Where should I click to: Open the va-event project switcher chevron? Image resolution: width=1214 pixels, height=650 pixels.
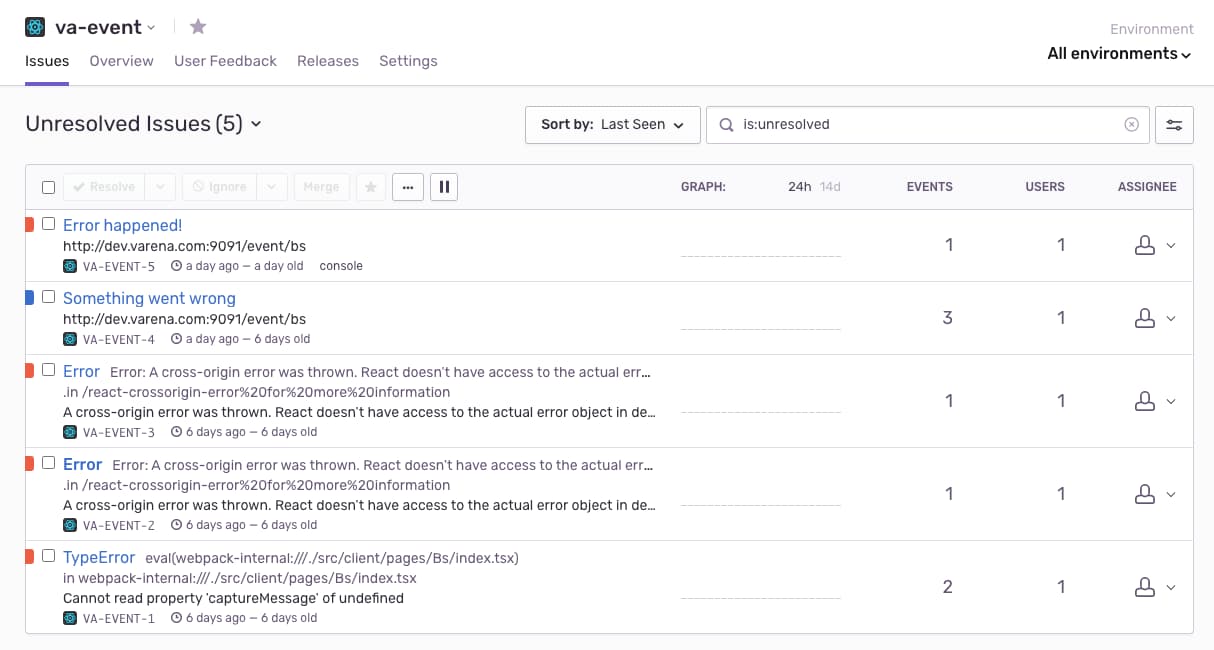coord(151,28)
